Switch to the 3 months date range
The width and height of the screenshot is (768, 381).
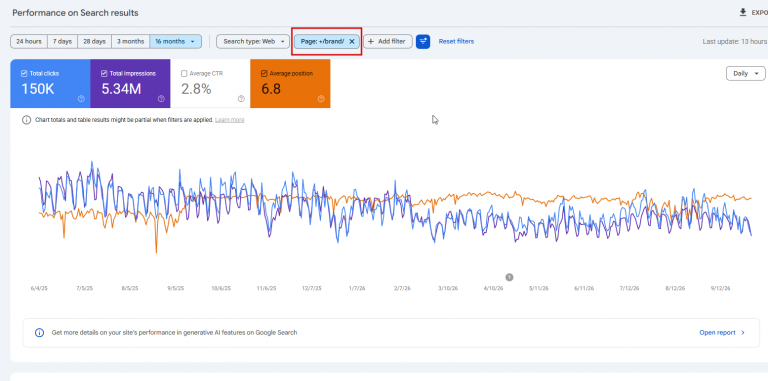tap(130, 42)
